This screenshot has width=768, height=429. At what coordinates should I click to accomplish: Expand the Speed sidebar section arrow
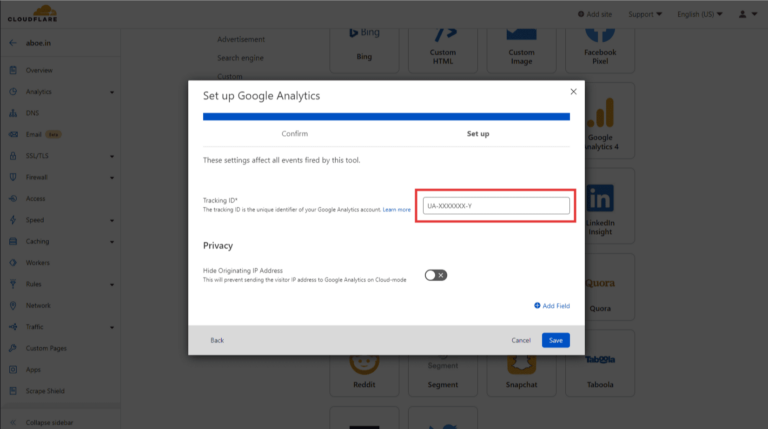tap(112, 220)
